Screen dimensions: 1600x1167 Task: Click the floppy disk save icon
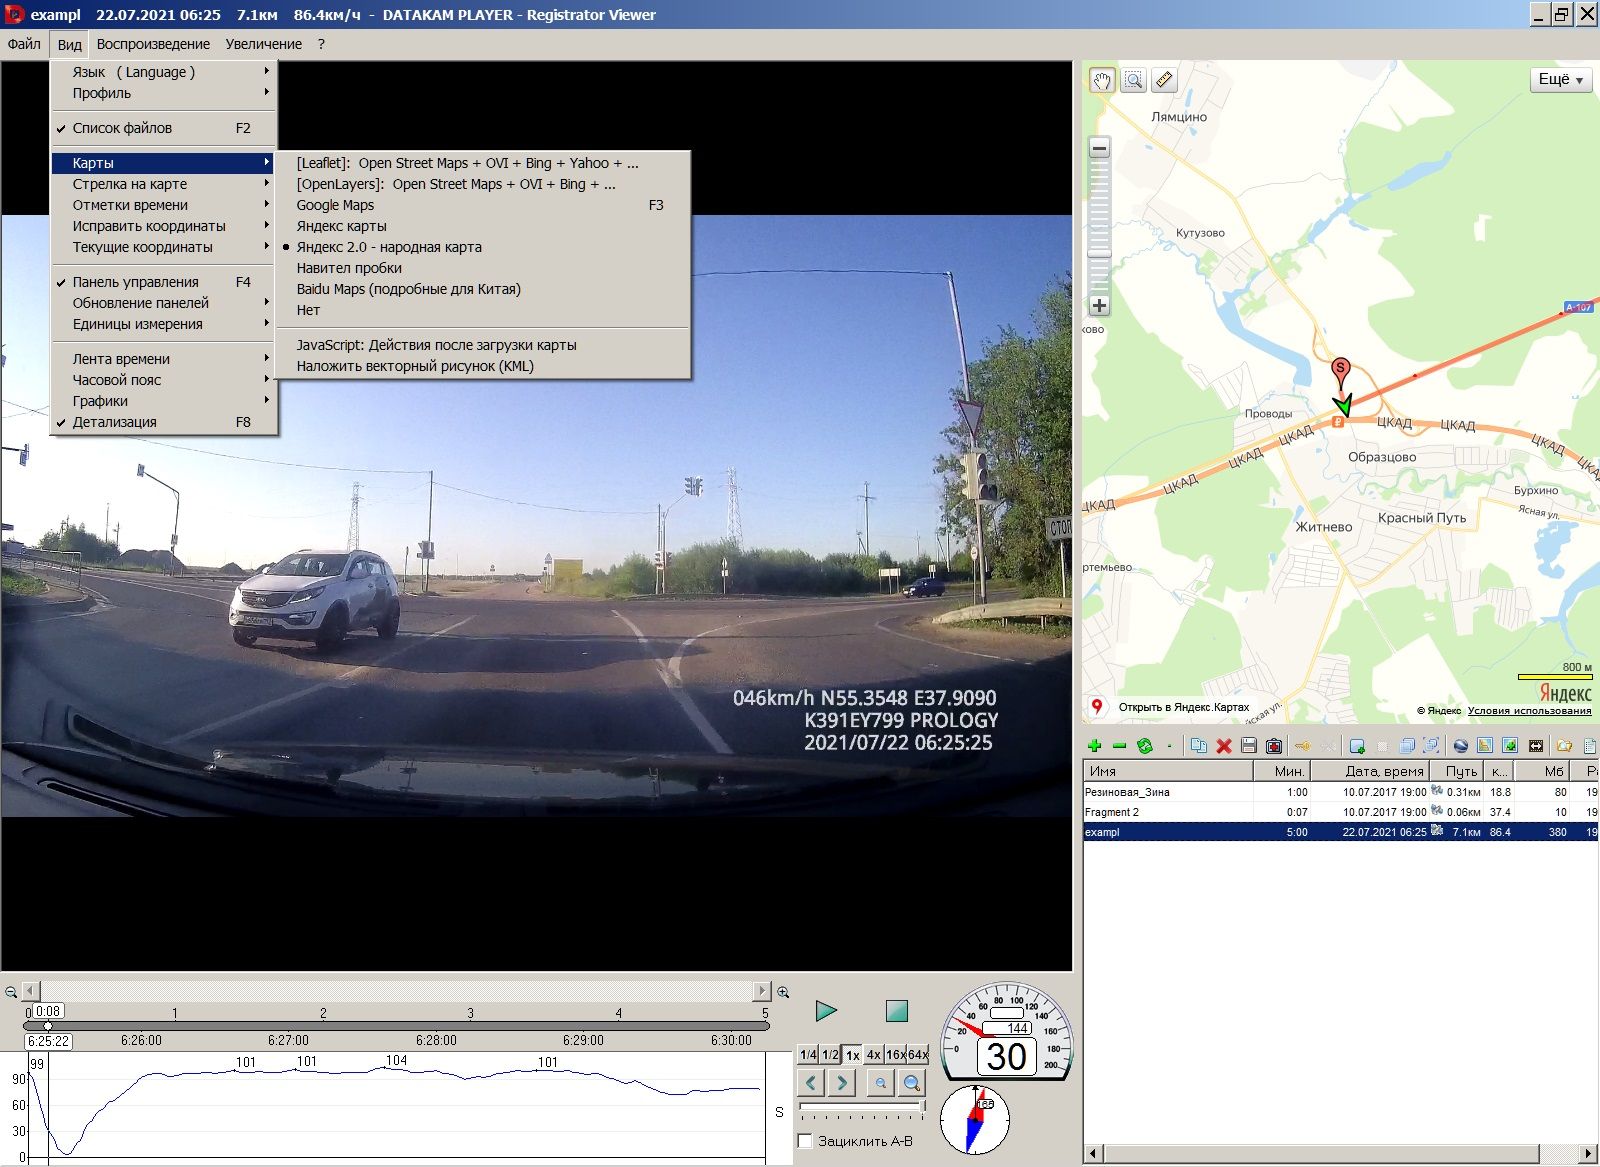1248,746
